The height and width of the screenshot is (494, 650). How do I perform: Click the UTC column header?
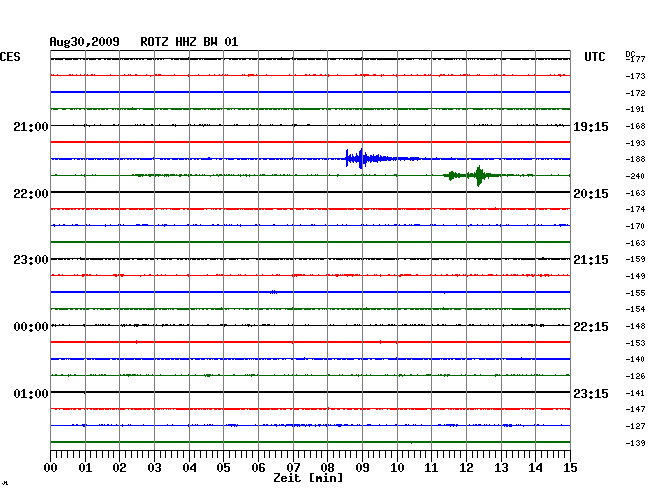(x=594, y=57)
